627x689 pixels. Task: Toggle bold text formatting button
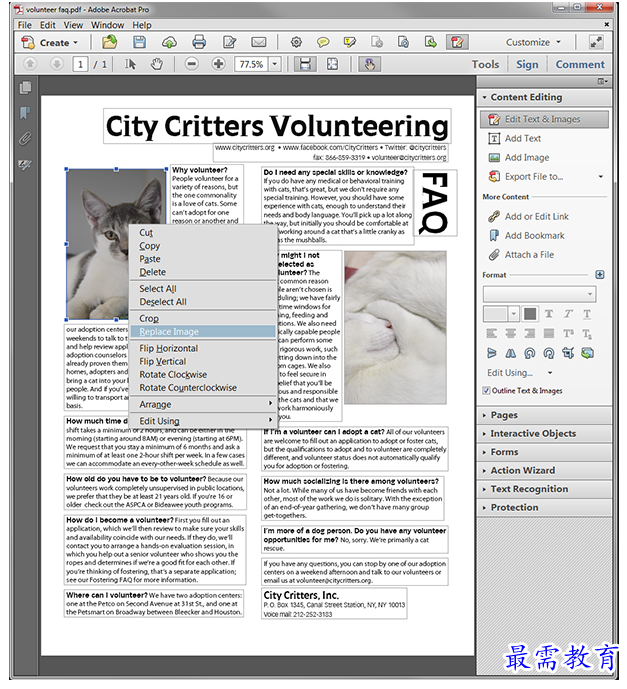pos(549,314)
